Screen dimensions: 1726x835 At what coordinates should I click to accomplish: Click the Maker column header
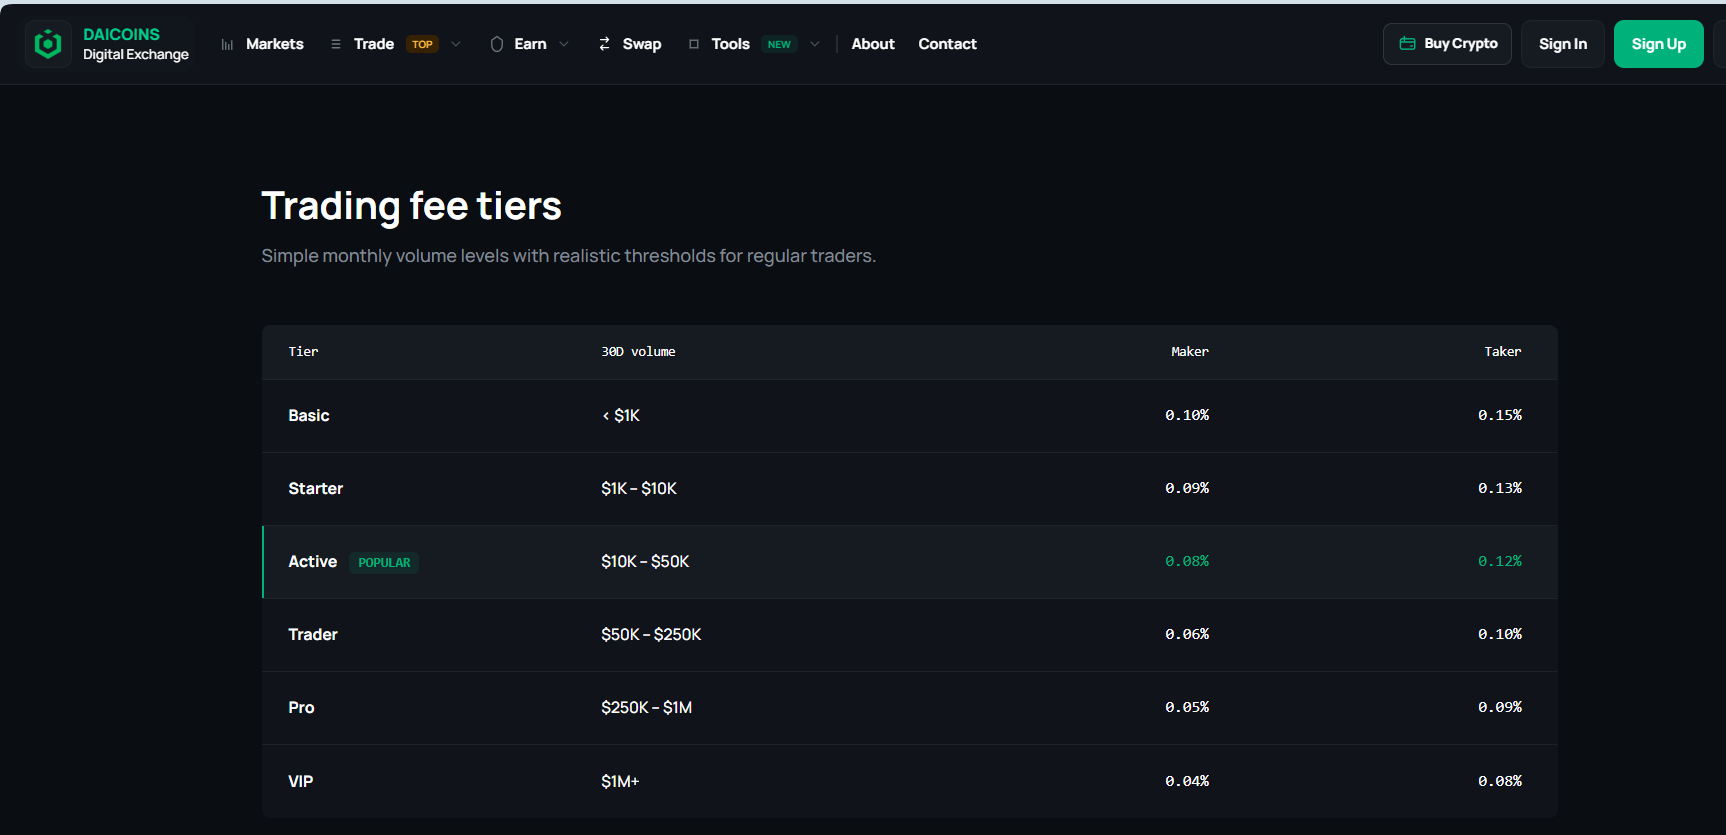coord(1190,352)
